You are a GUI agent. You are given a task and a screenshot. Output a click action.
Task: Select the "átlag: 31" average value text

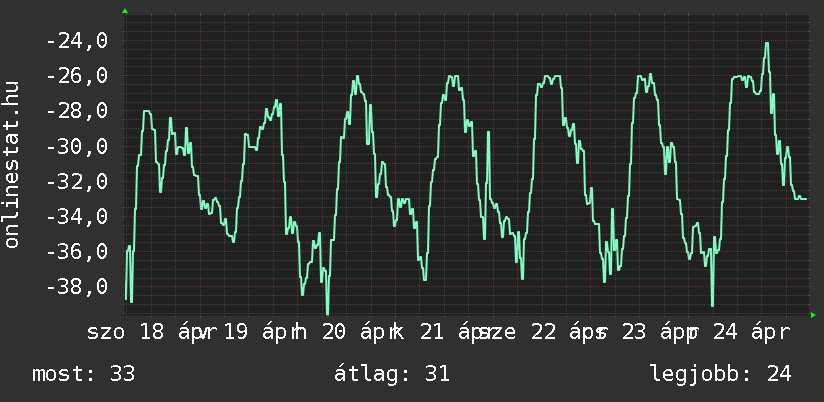pyautogui.click(x=394, y=374)
